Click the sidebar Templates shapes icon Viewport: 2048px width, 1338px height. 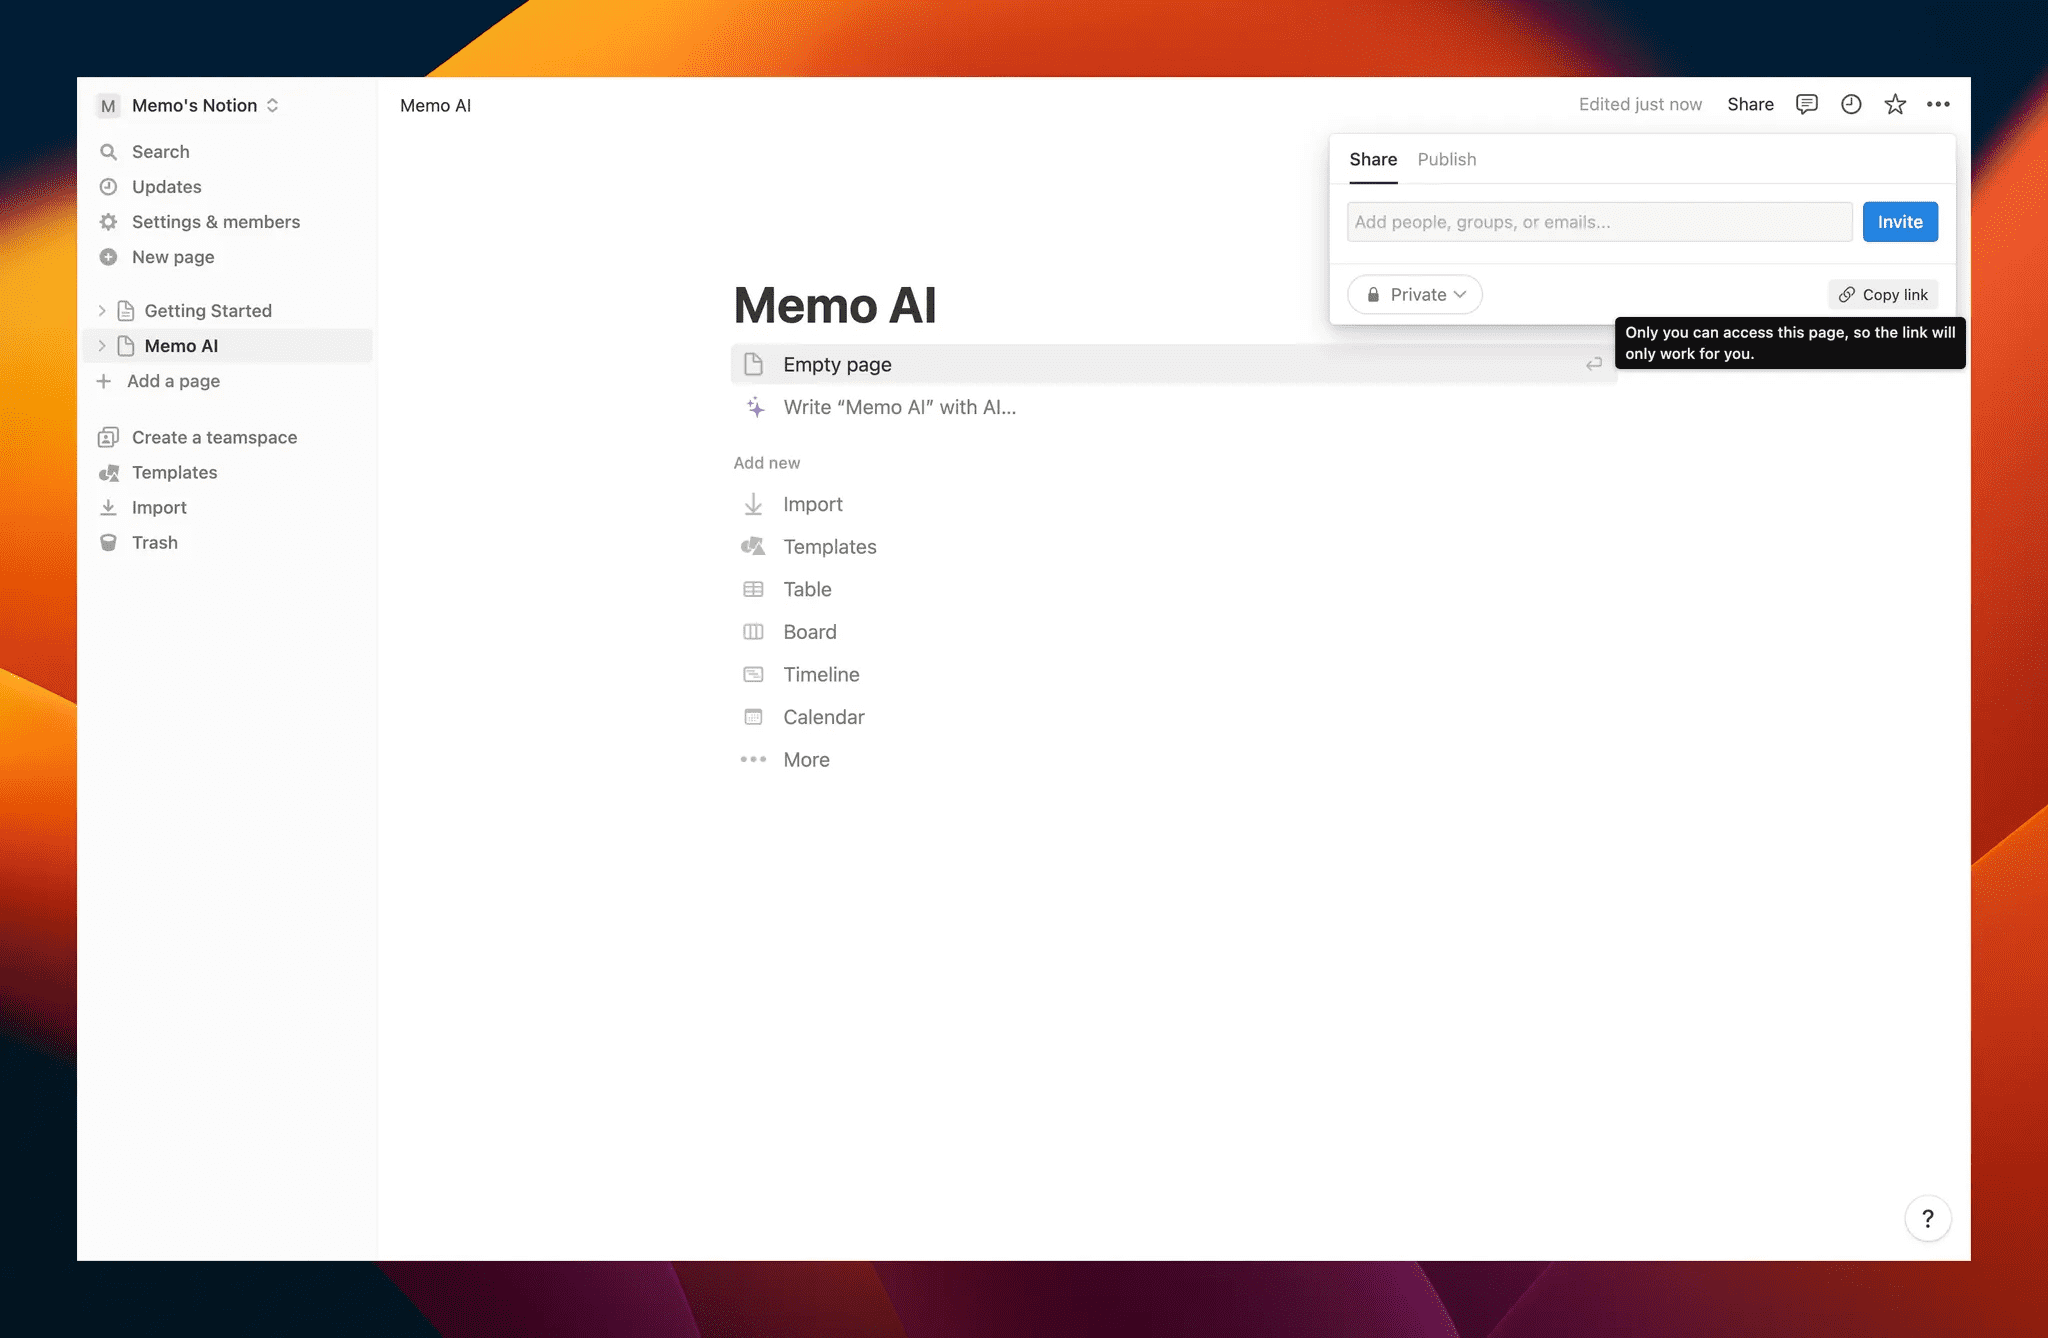coord(108,473)
